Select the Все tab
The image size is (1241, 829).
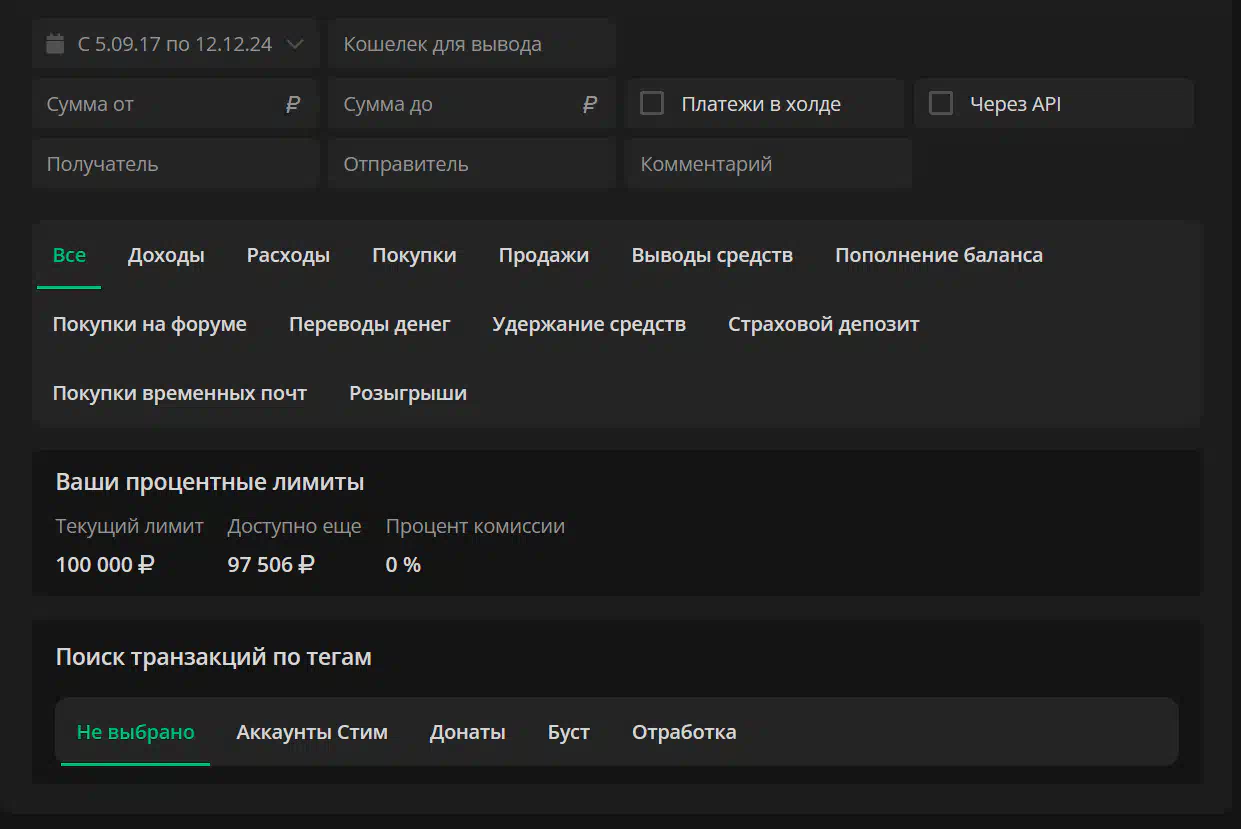[x=69, y=255]
